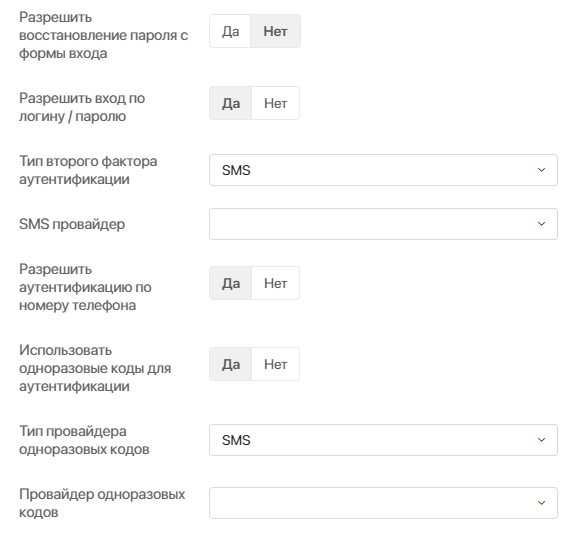Click the "Разрешить вход по логину / паролю" label
The height and width of the screenshot is (534, 568).
(x=82, y=107)
